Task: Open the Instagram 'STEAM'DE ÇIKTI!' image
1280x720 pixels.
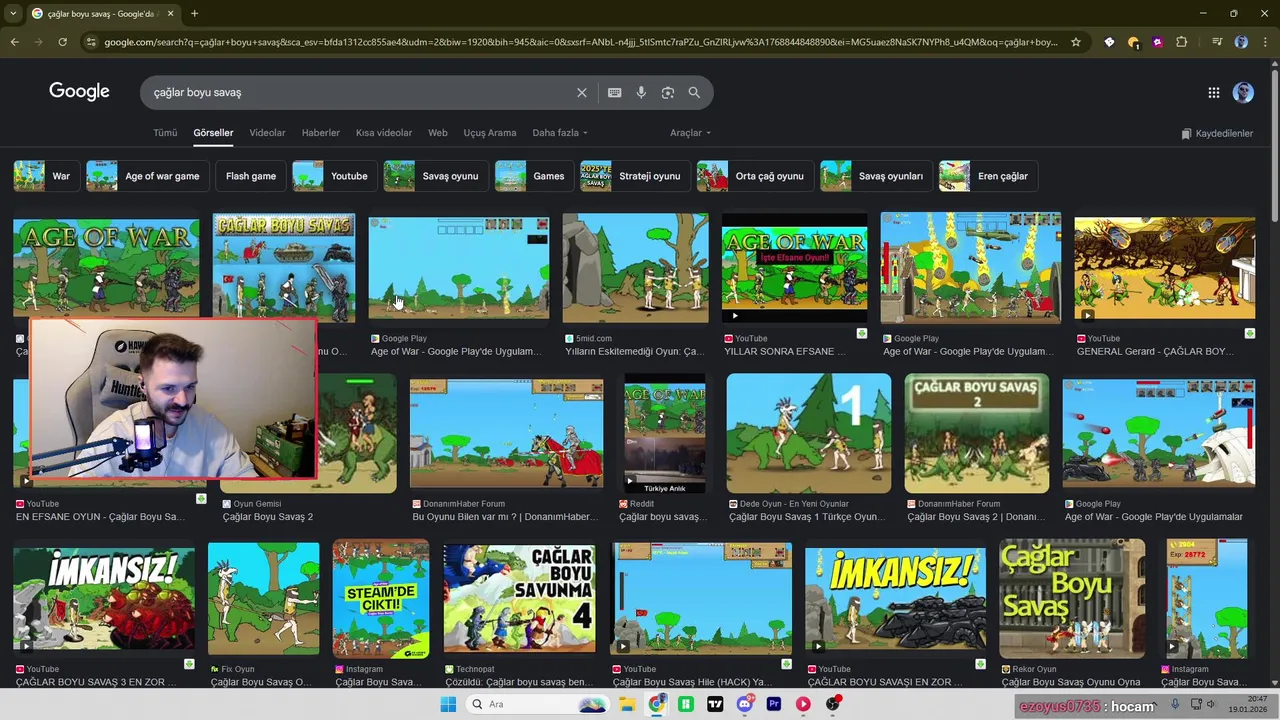Action: 380,599
